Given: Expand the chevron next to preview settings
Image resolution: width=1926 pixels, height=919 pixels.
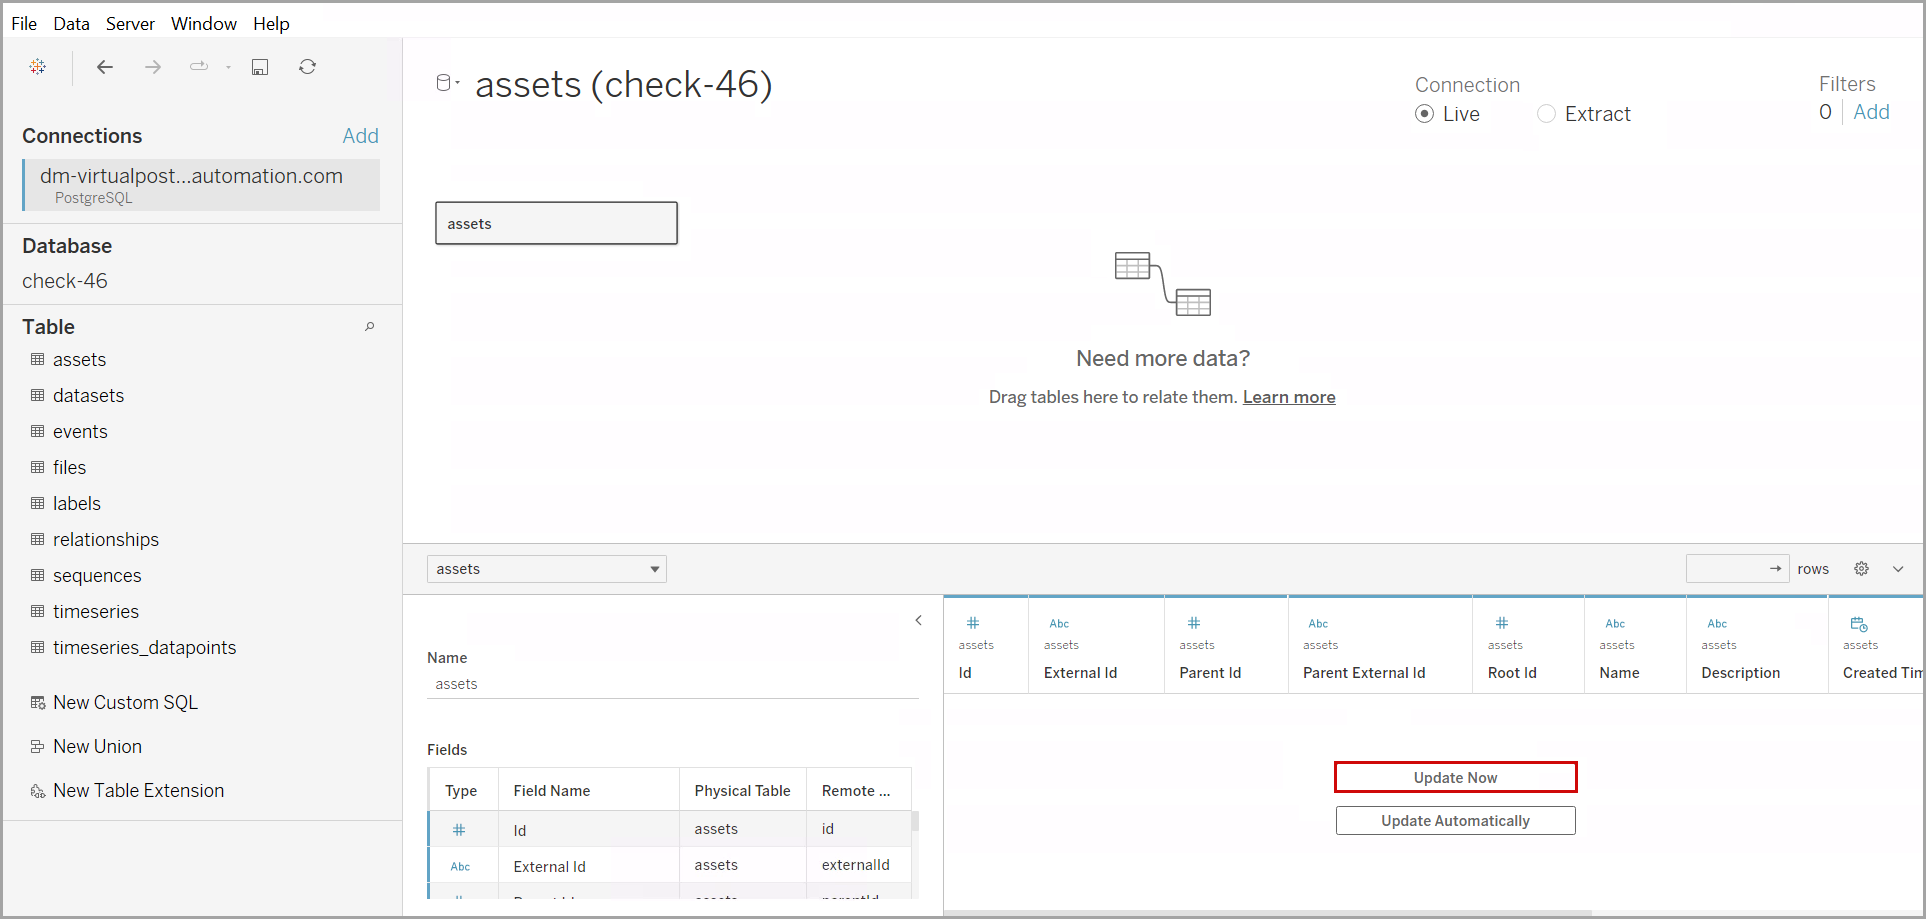Looking at the screenshot, I should pos(1898,569).
